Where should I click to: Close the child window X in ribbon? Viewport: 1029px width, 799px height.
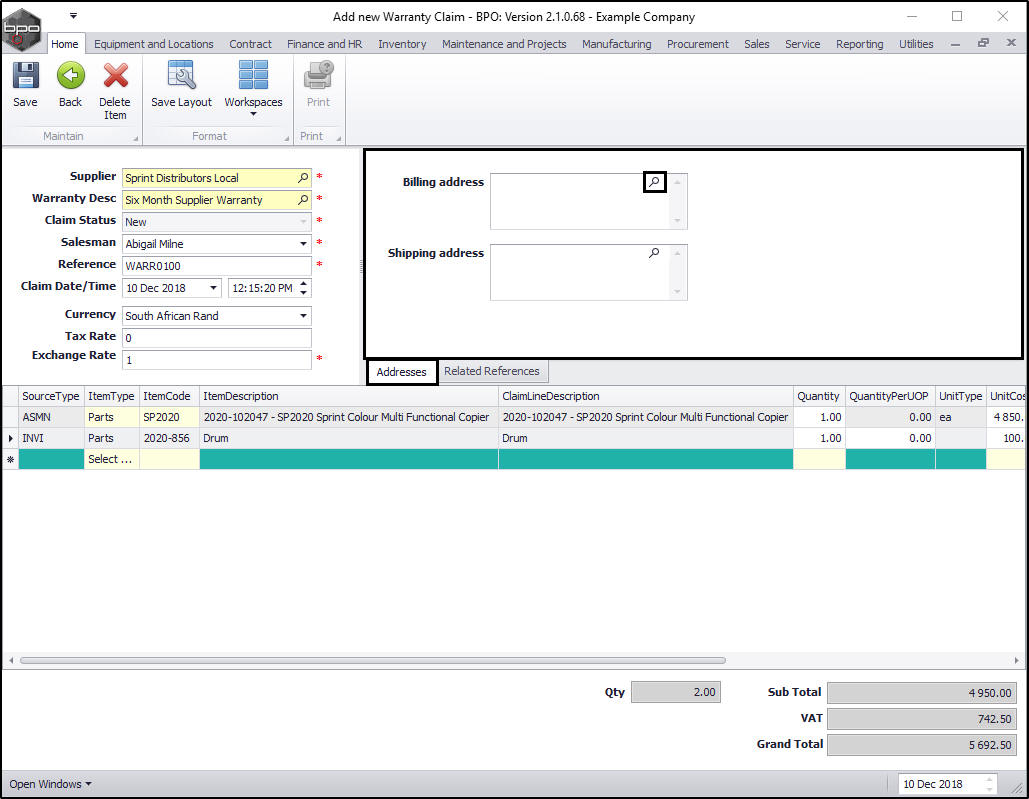point(1011,43)
